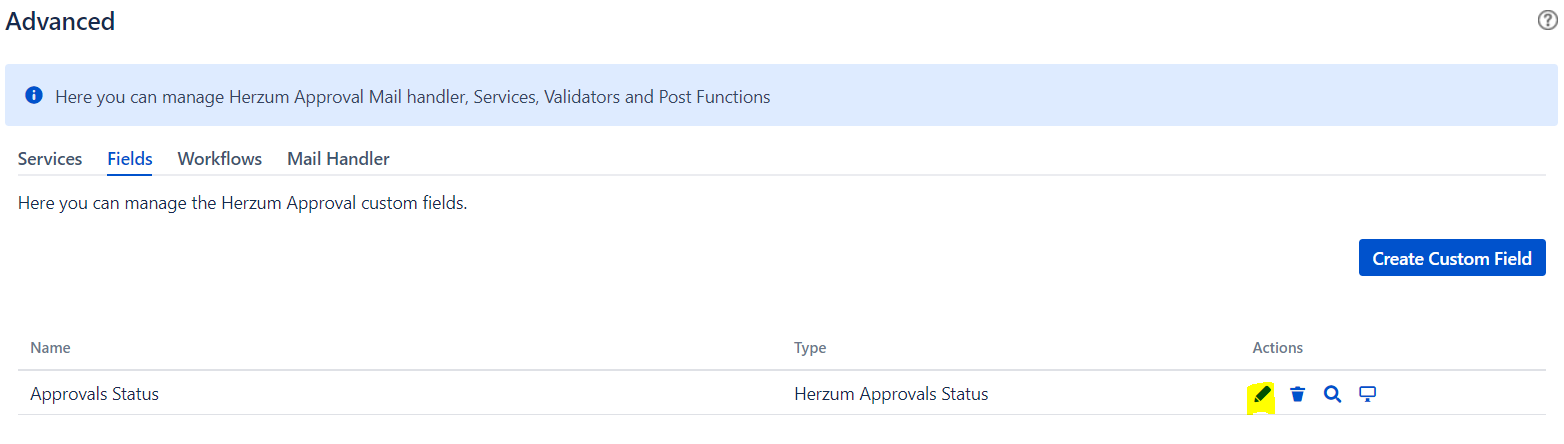Click the info icon in the blue banner
This screenshot has width=1564, height=444.
[34, 96]
